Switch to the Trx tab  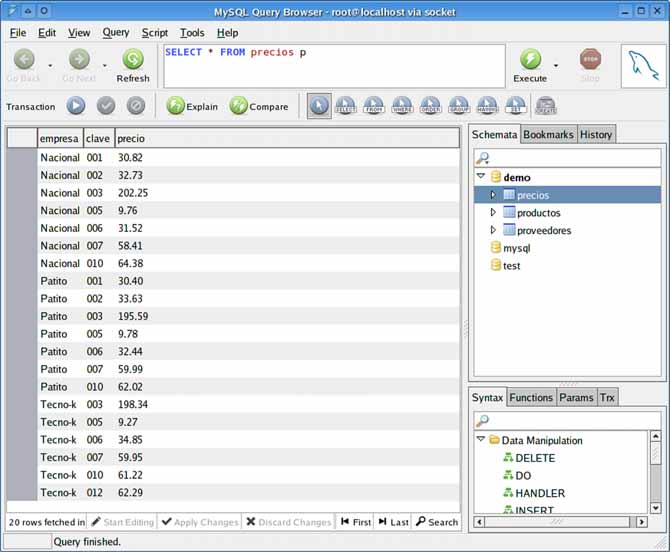click(607, 397)
